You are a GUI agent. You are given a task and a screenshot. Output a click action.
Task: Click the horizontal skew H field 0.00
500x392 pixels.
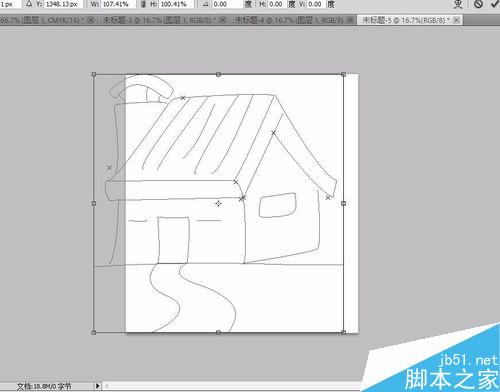pos(276,4)
